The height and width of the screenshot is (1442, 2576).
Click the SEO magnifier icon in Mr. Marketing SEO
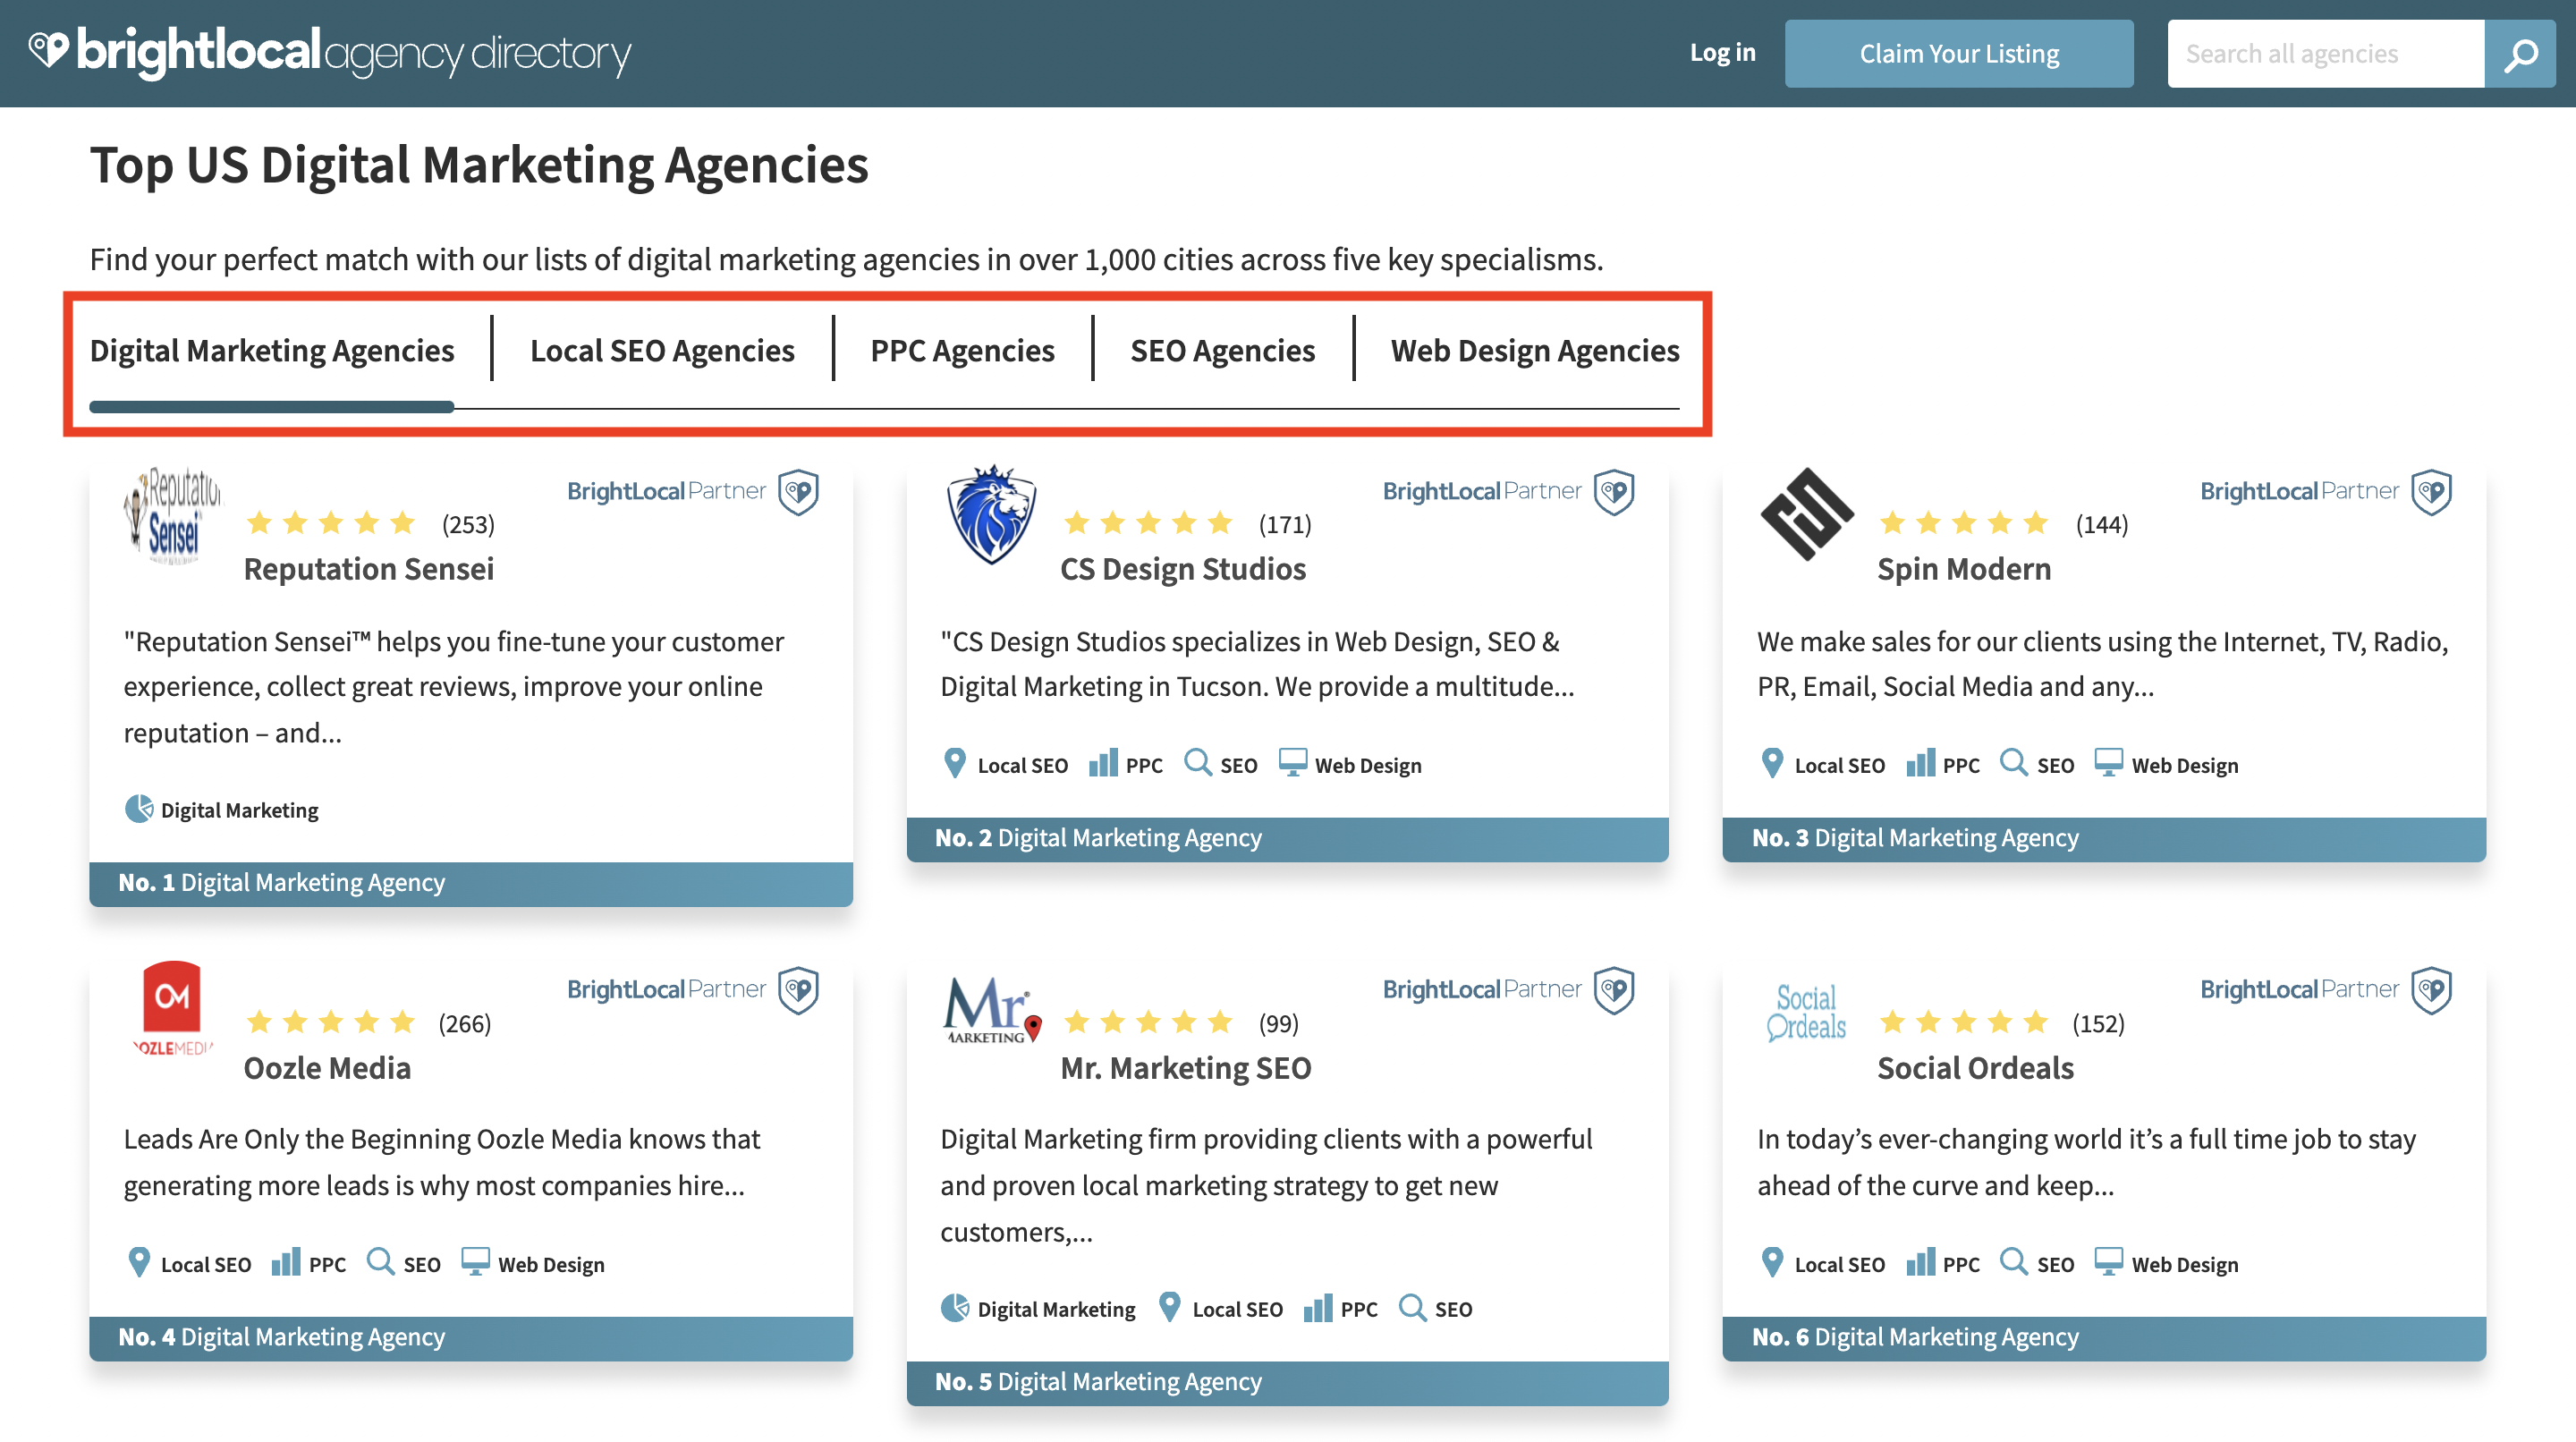tap(1412, 1308)
